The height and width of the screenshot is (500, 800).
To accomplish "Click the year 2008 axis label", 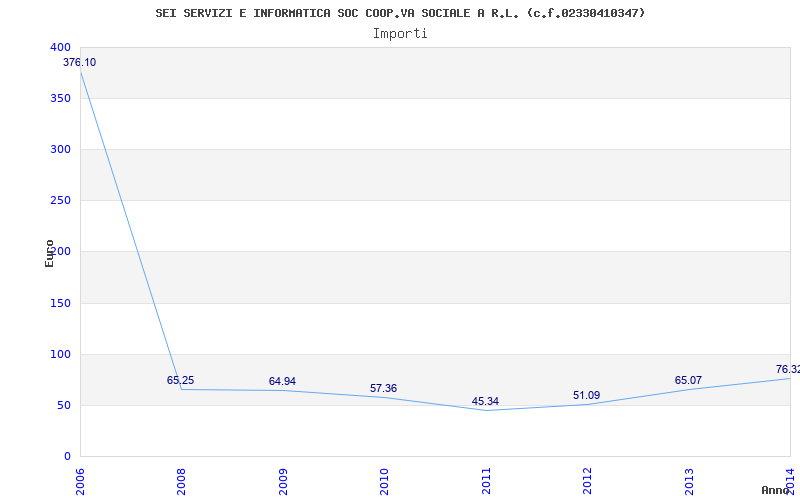I will (x=182, y=482).
